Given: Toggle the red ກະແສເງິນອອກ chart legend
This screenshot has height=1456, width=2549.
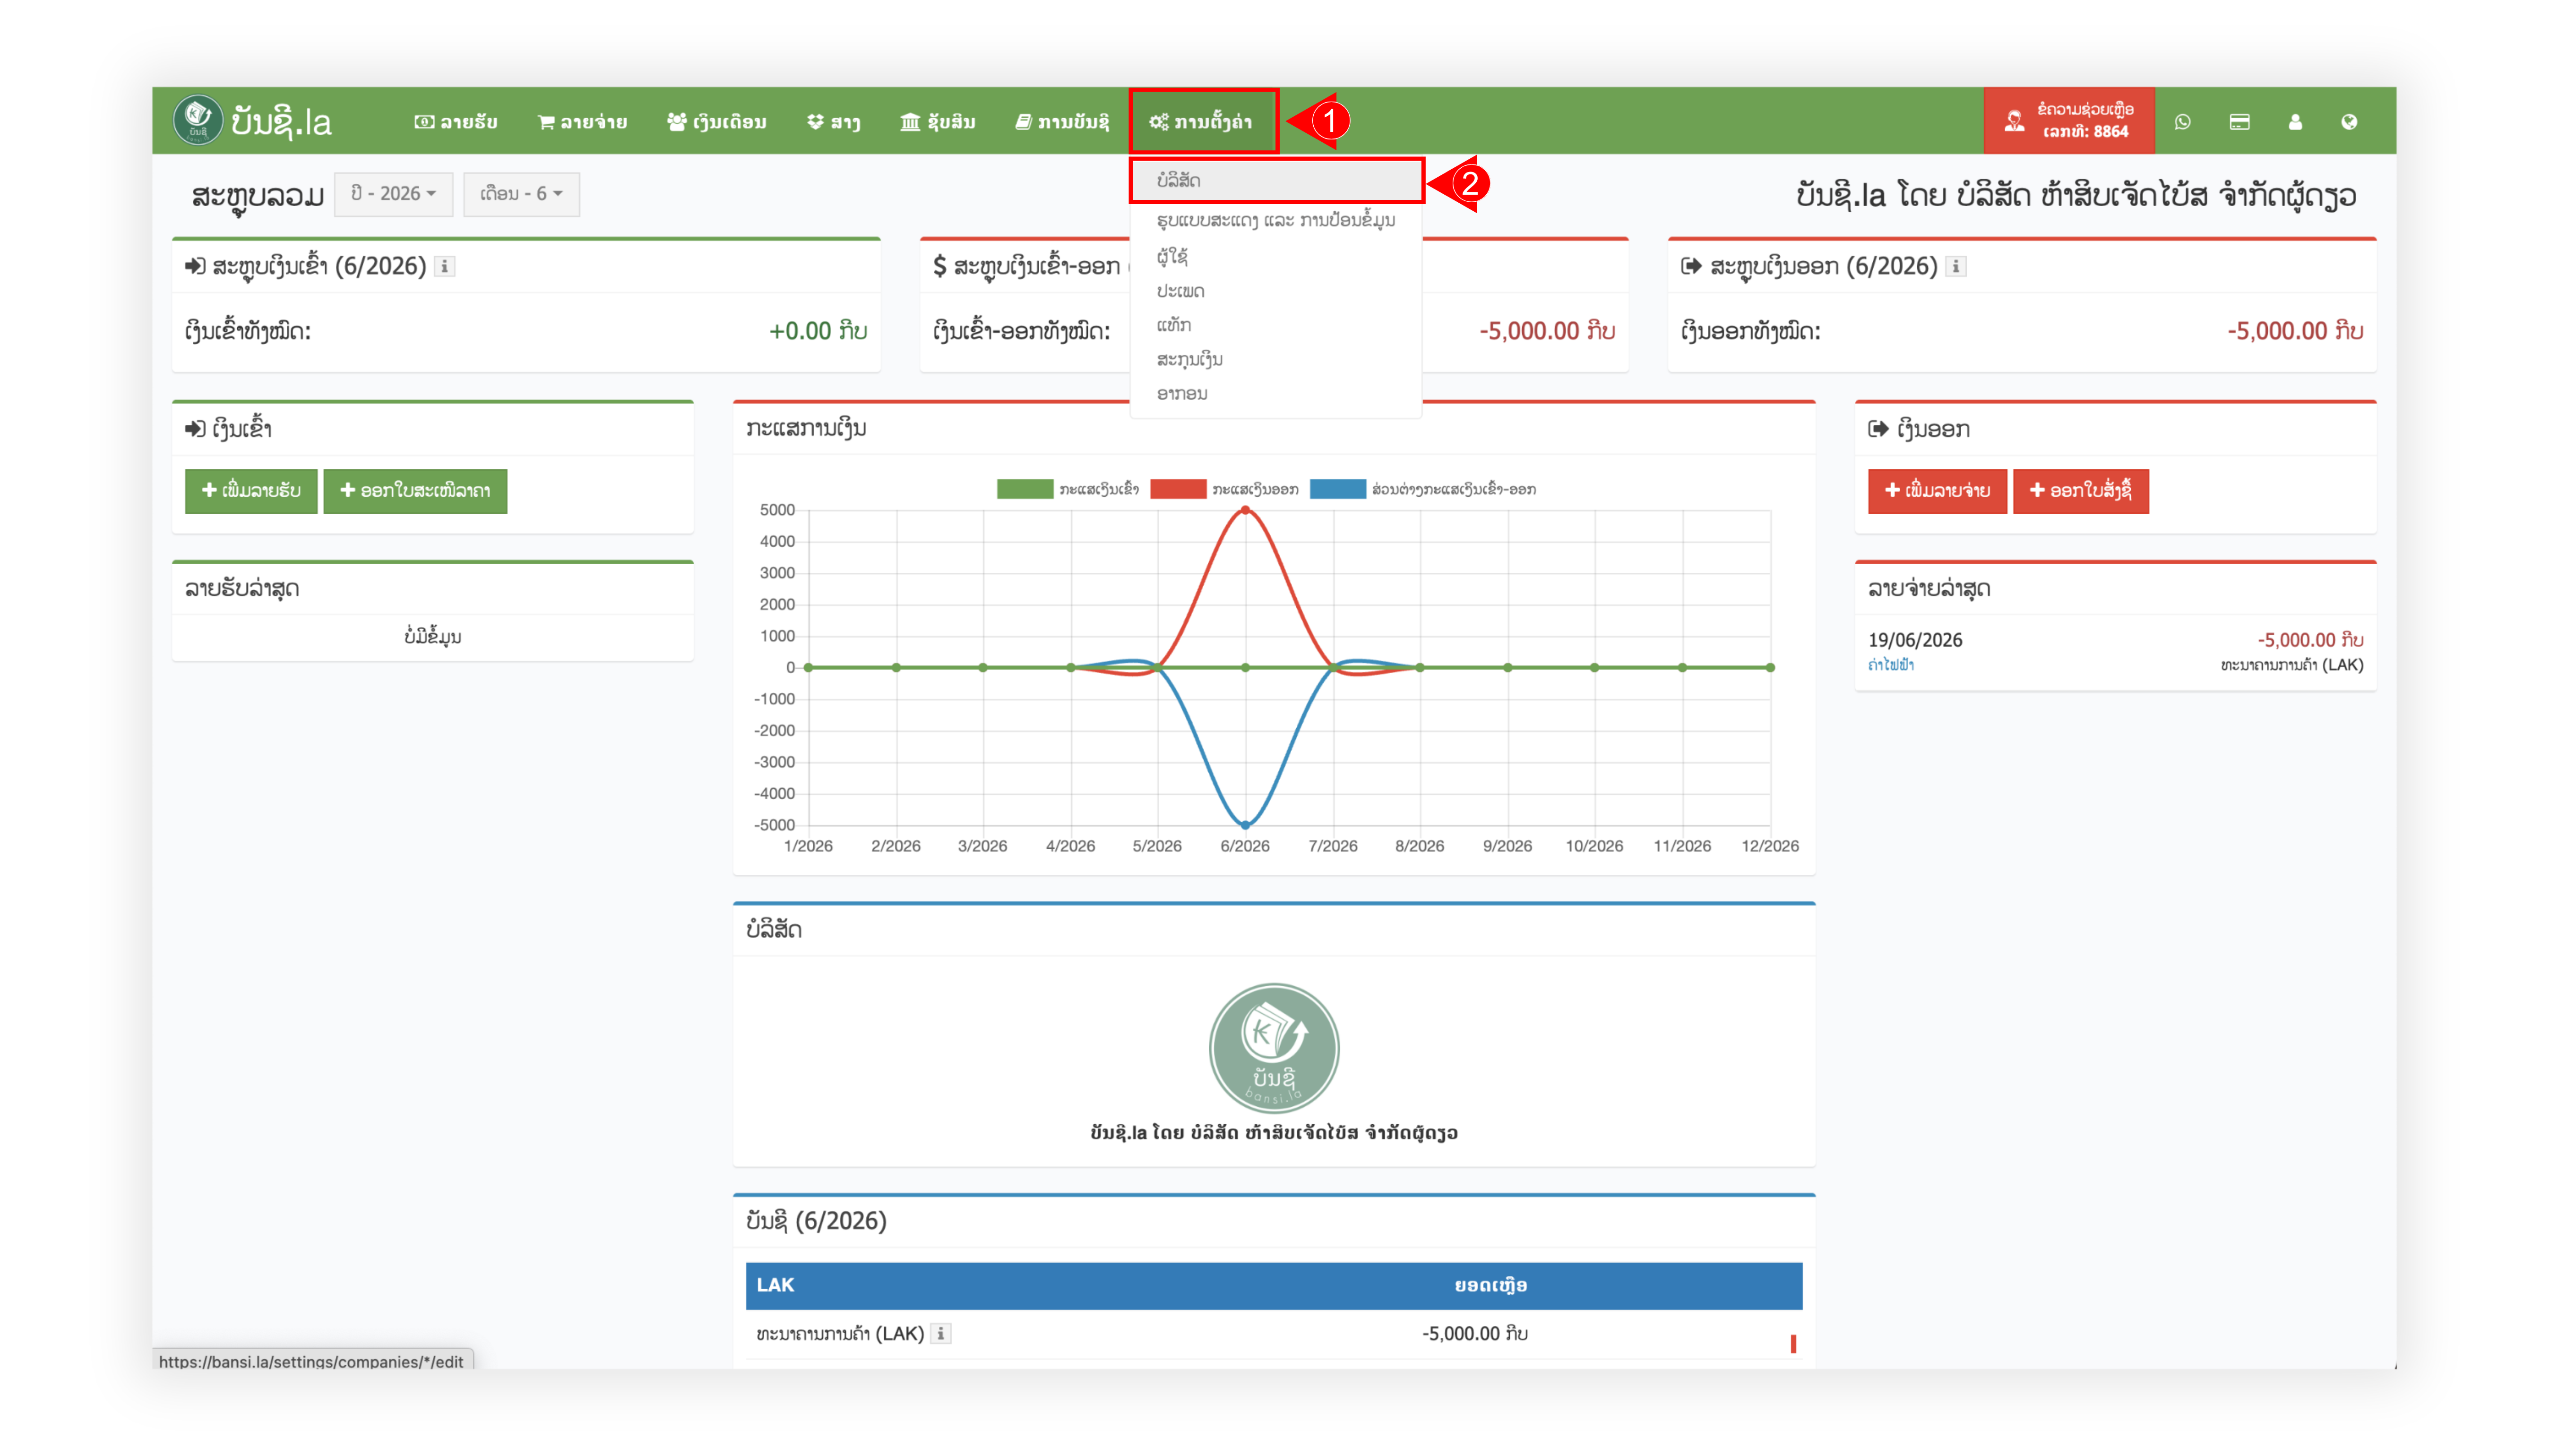Looking at the screenshot, I should [1224, 489].
